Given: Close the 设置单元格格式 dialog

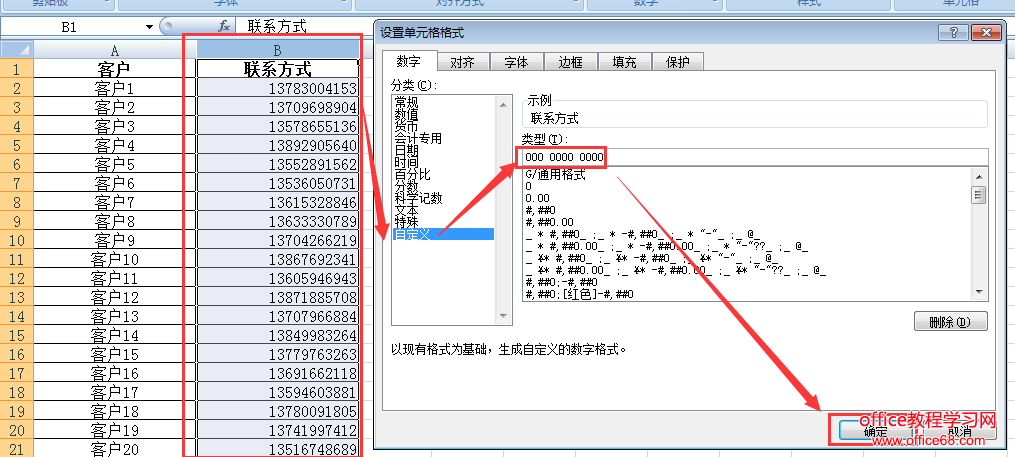Looking at the screenshot, I should [987, 32].
